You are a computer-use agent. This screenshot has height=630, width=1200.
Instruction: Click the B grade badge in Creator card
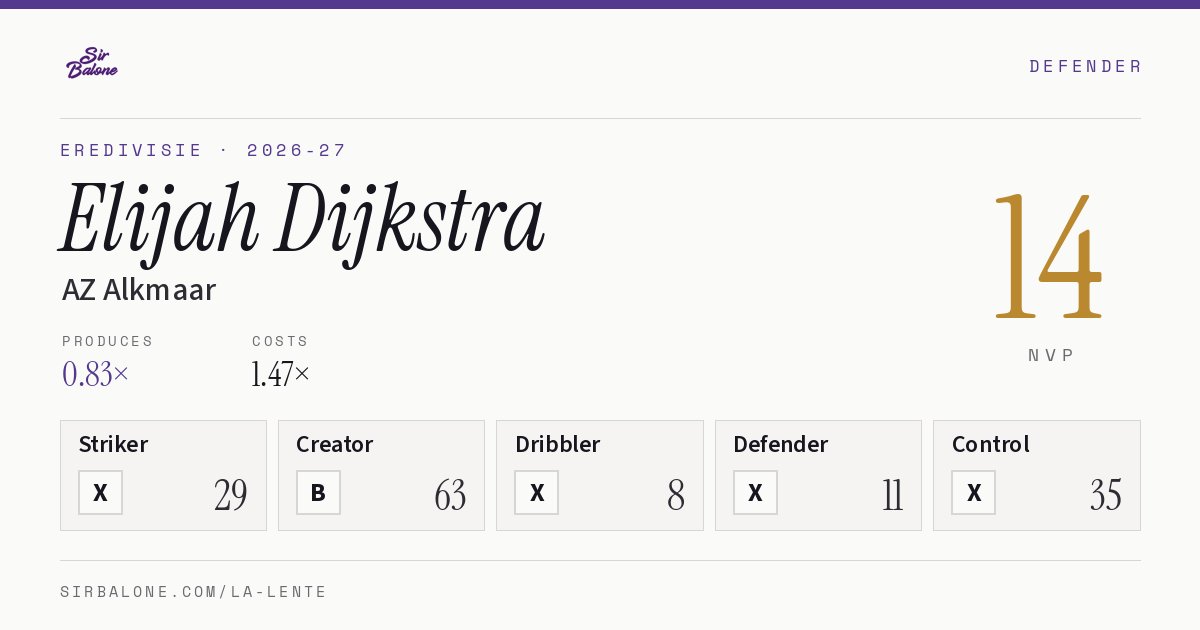(318, 493)
